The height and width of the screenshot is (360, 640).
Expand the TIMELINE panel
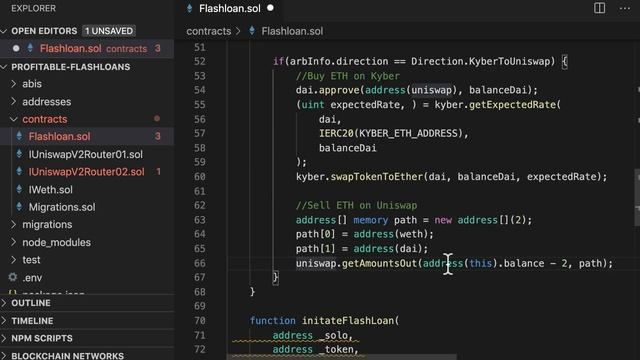[x=32, y=321]
